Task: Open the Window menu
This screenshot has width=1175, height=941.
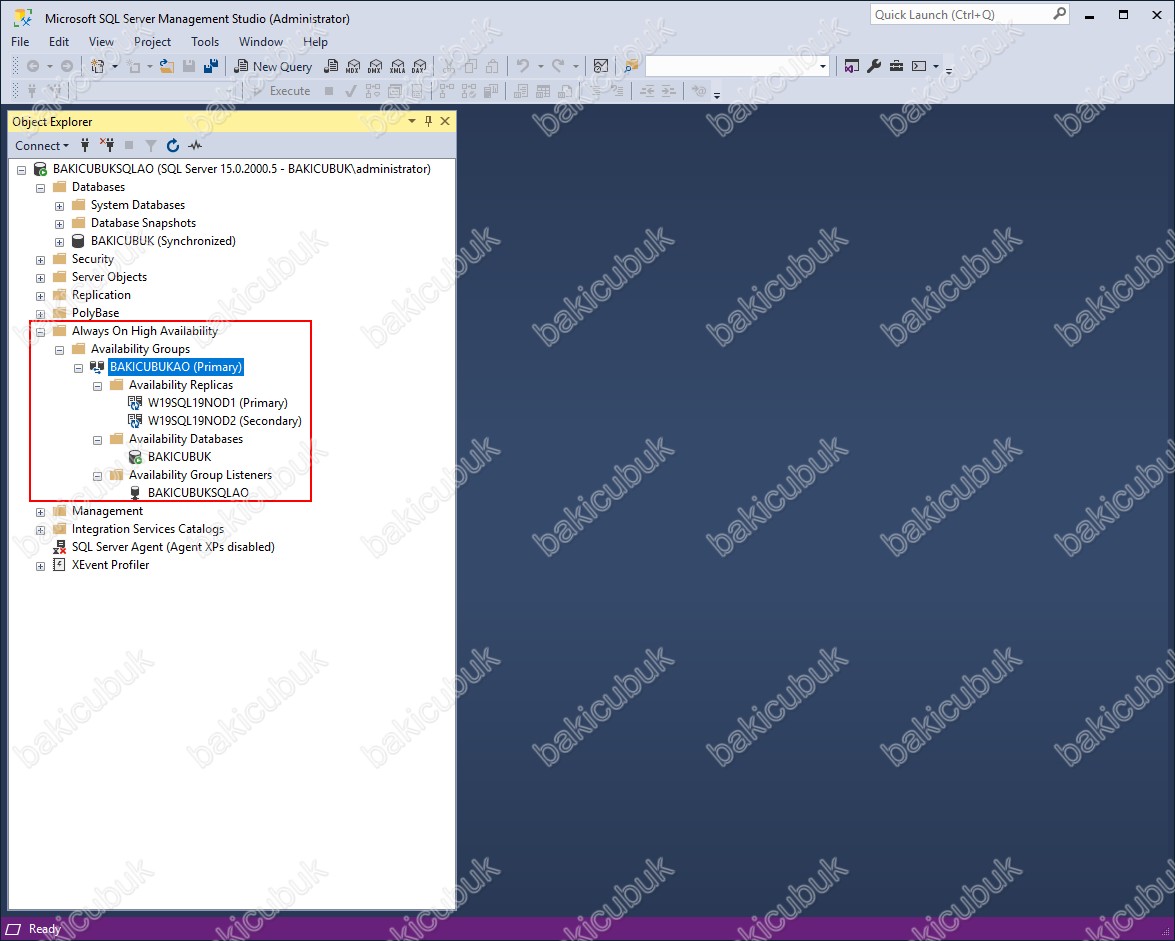Action: click(x=261, y=42)
